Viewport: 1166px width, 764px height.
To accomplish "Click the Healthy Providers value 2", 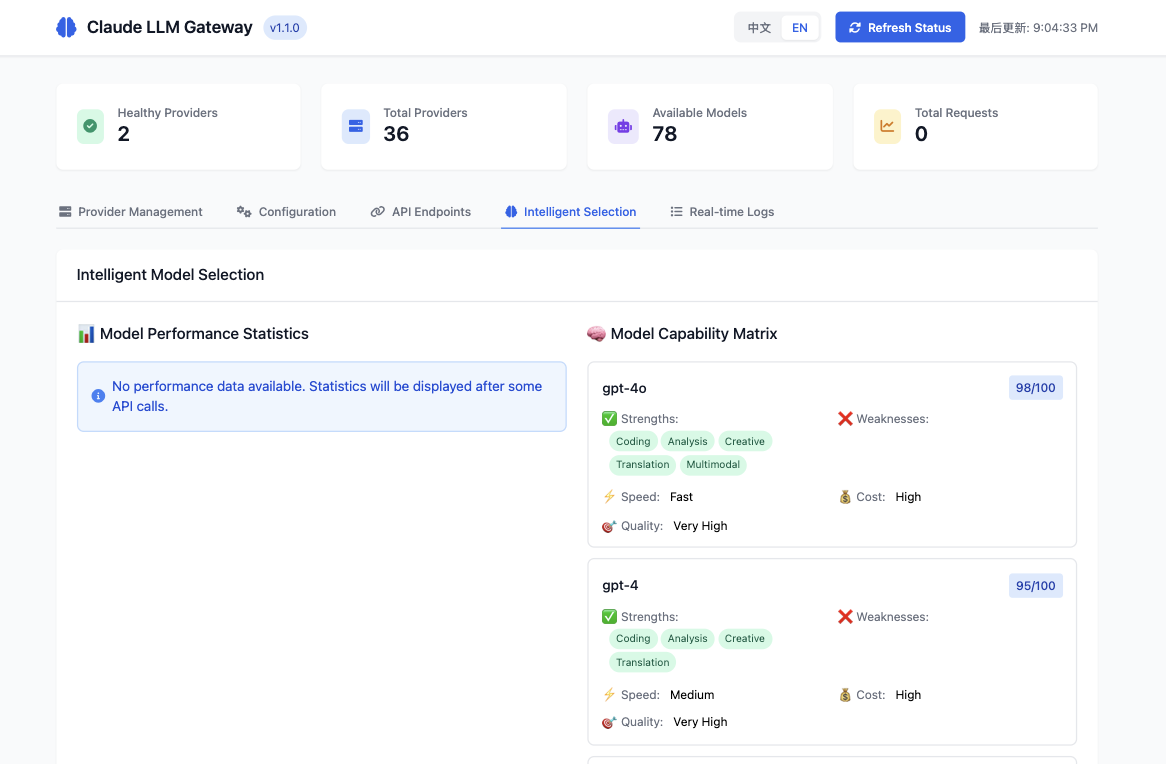I will point(123,134).
